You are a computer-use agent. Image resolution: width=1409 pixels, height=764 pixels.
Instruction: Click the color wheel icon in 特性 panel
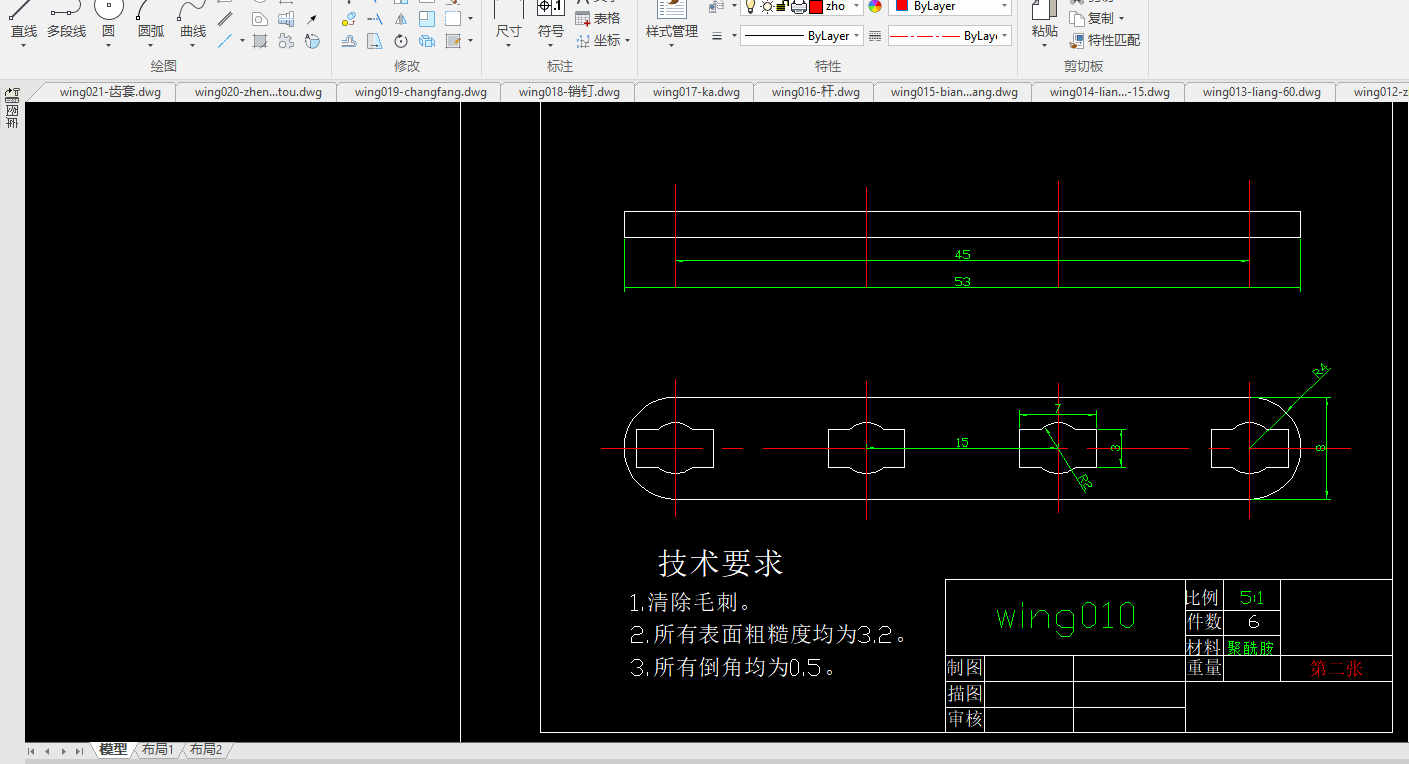875,6
